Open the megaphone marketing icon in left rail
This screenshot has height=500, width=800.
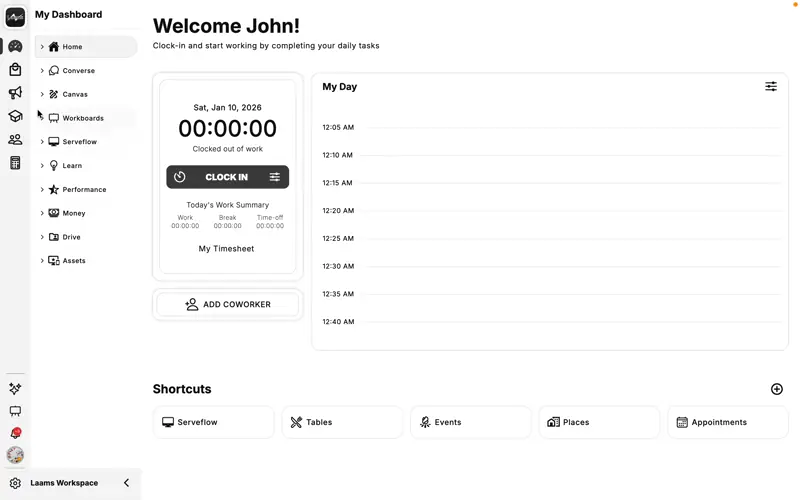point(15,93)
